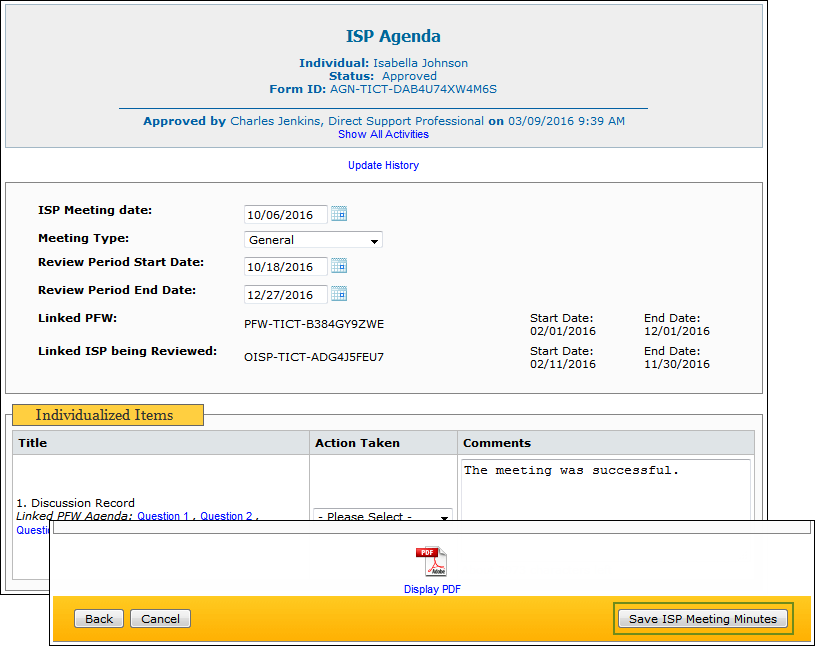Click approver name Charles Jenkins

coord(275,121)
